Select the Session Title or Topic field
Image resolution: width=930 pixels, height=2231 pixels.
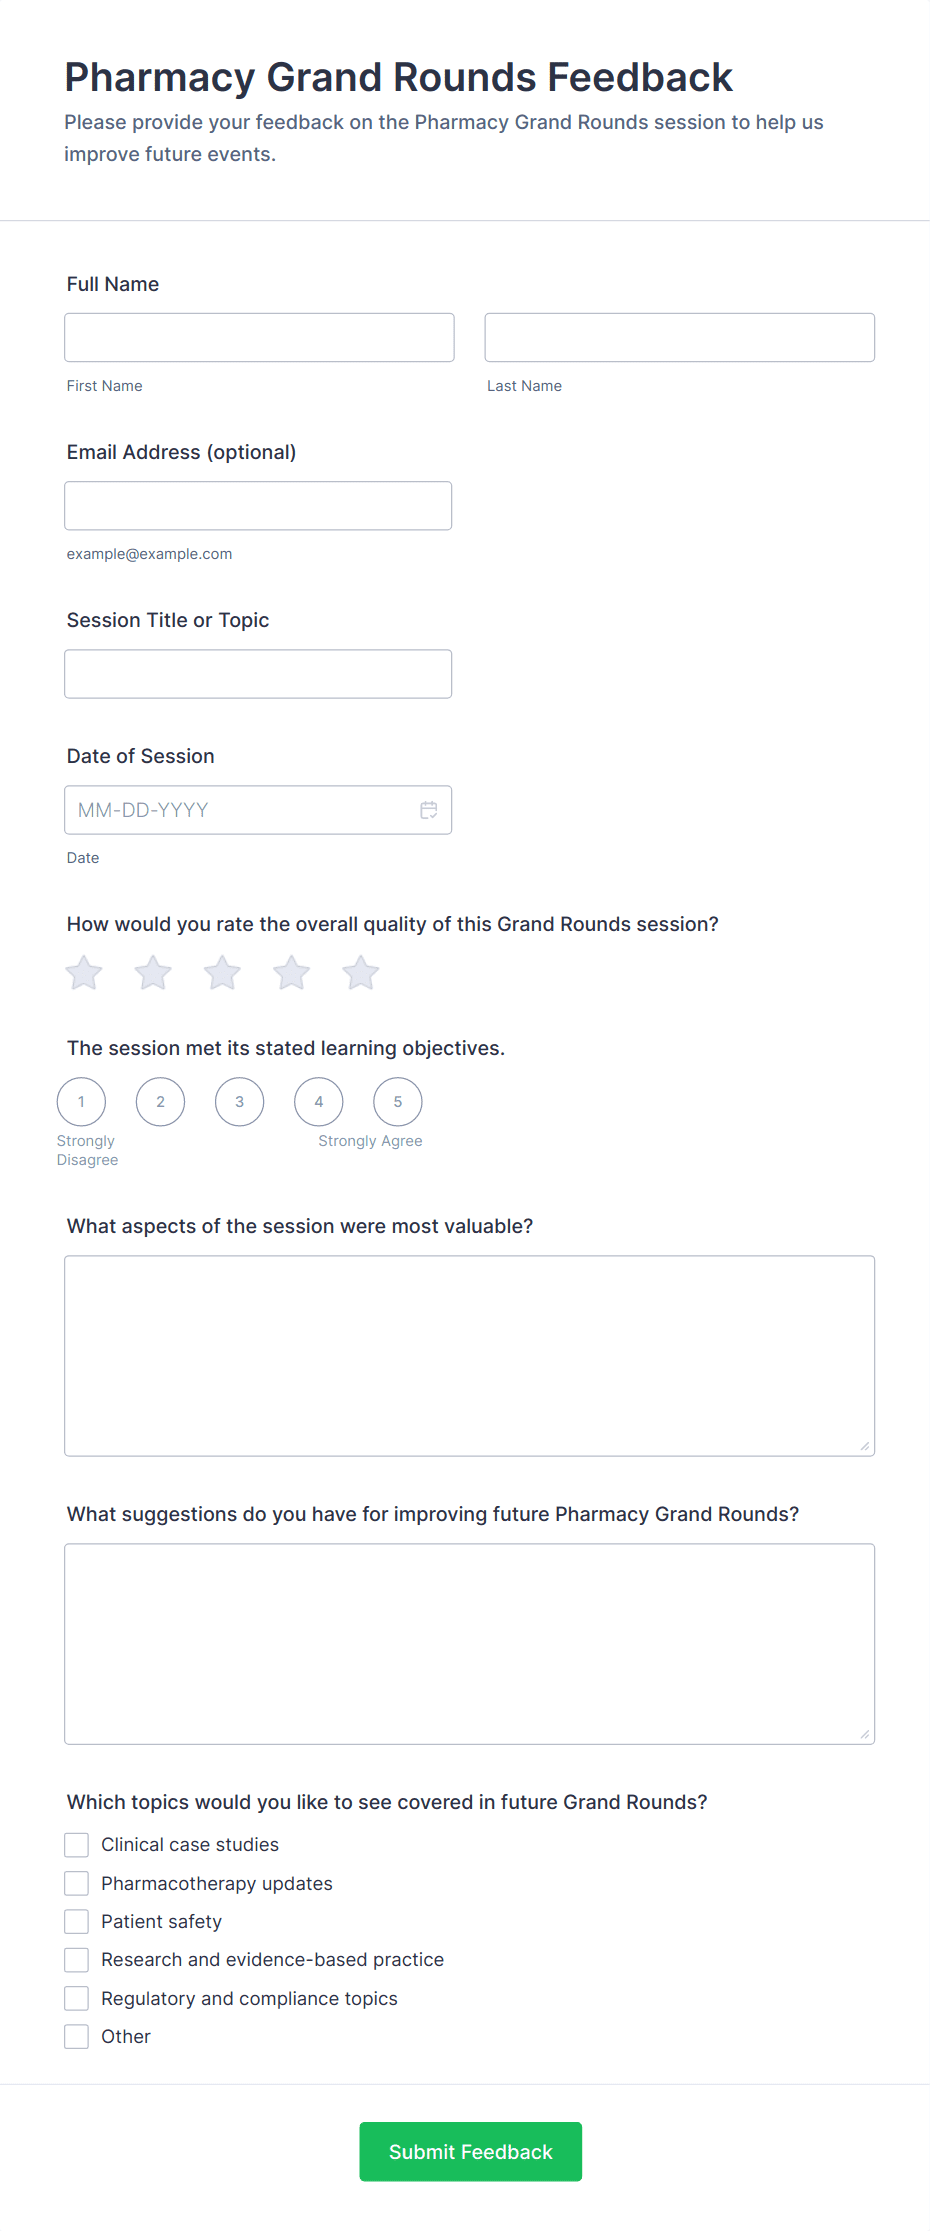[258, 674]
